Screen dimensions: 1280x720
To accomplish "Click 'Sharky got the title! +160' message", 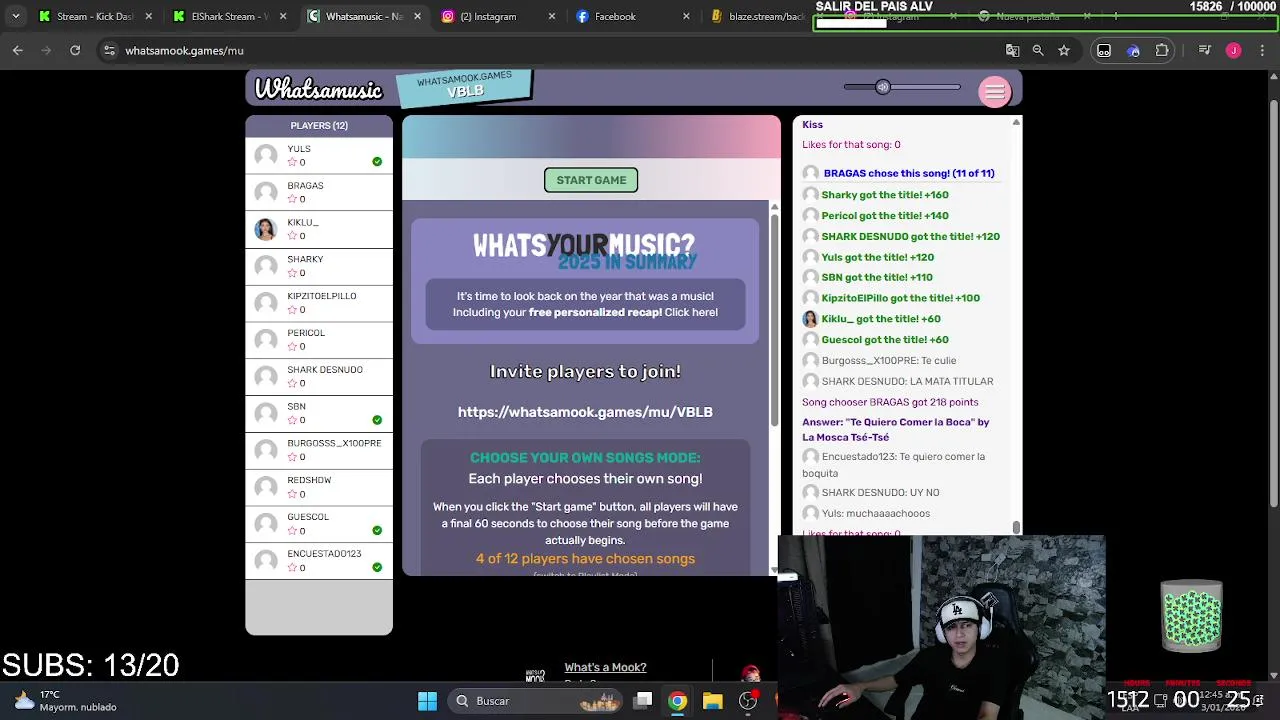I will point(885,195).
